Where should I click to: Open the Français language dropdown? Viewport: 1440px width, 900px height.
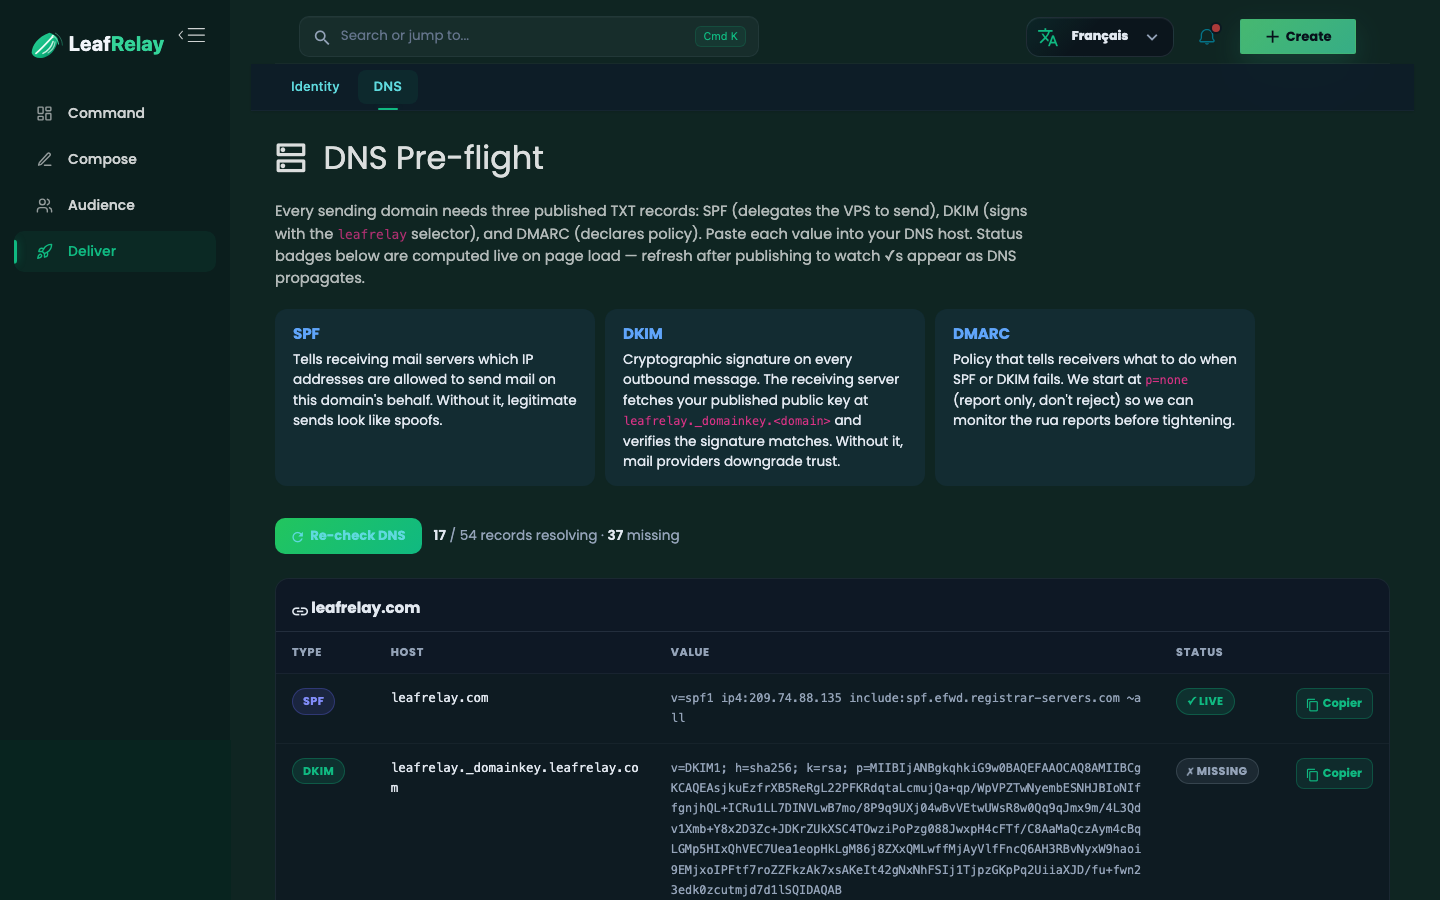[1099, 37]
